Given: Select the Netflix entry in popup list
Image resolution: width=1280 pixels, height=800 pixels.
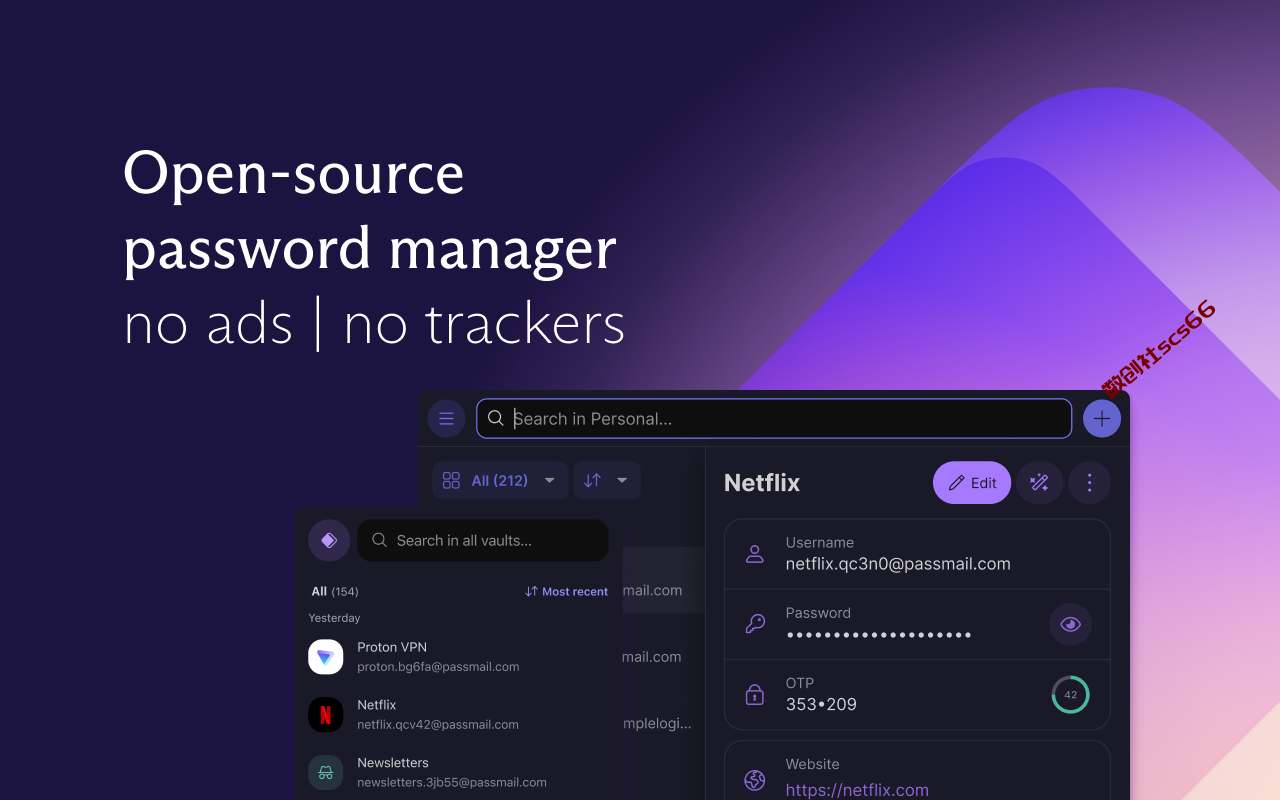Looking at the screenshot, I should click(x=458, y=715).
